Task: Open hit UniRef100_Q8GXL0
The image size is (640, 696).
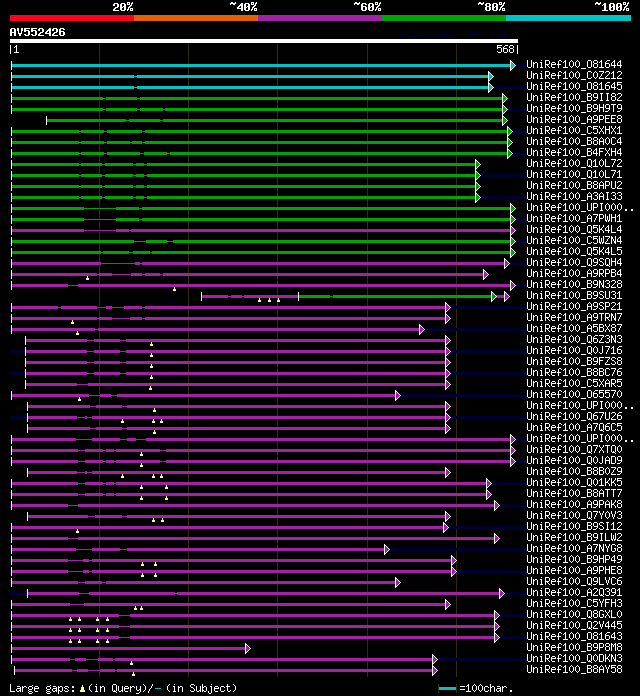Action: click(x=574, y=614)
